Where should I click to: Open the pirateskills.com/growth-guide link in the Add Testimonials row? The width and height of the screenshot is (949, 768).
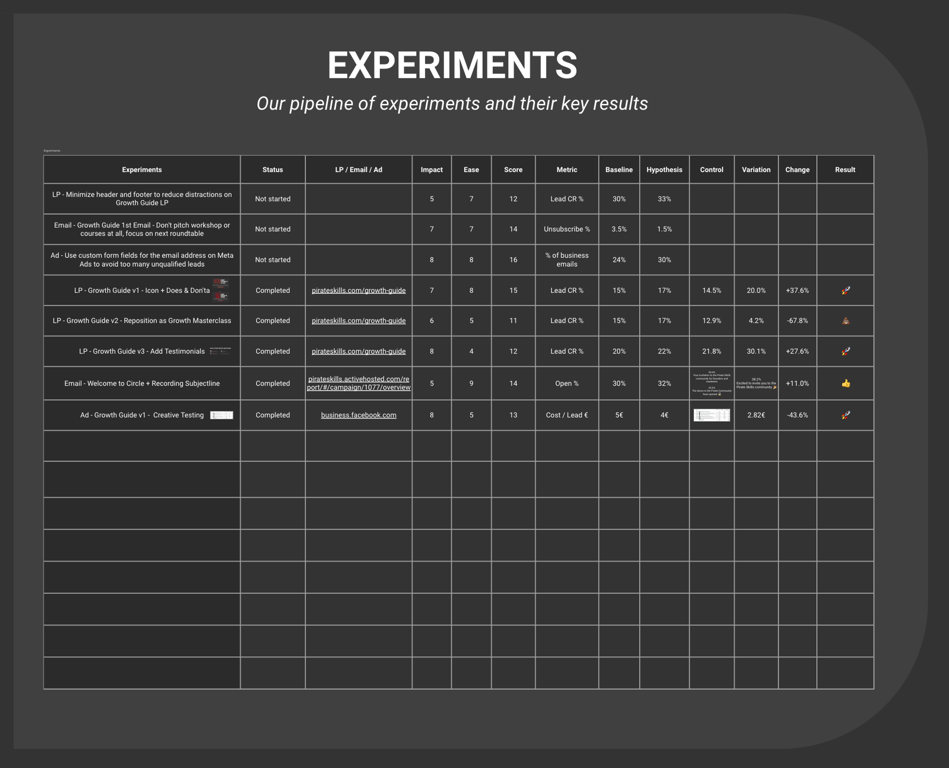(358, 351)
